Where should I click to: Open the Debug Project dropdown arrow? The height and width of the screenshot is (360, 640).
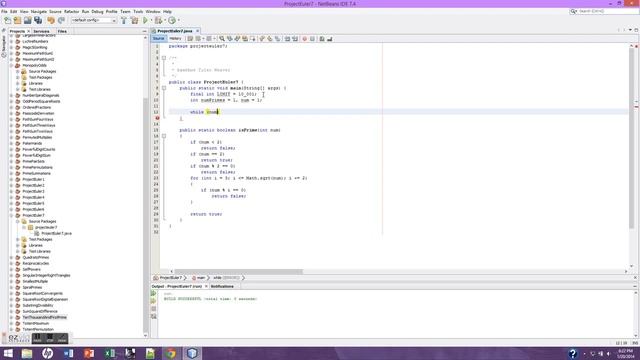[164, 20]
